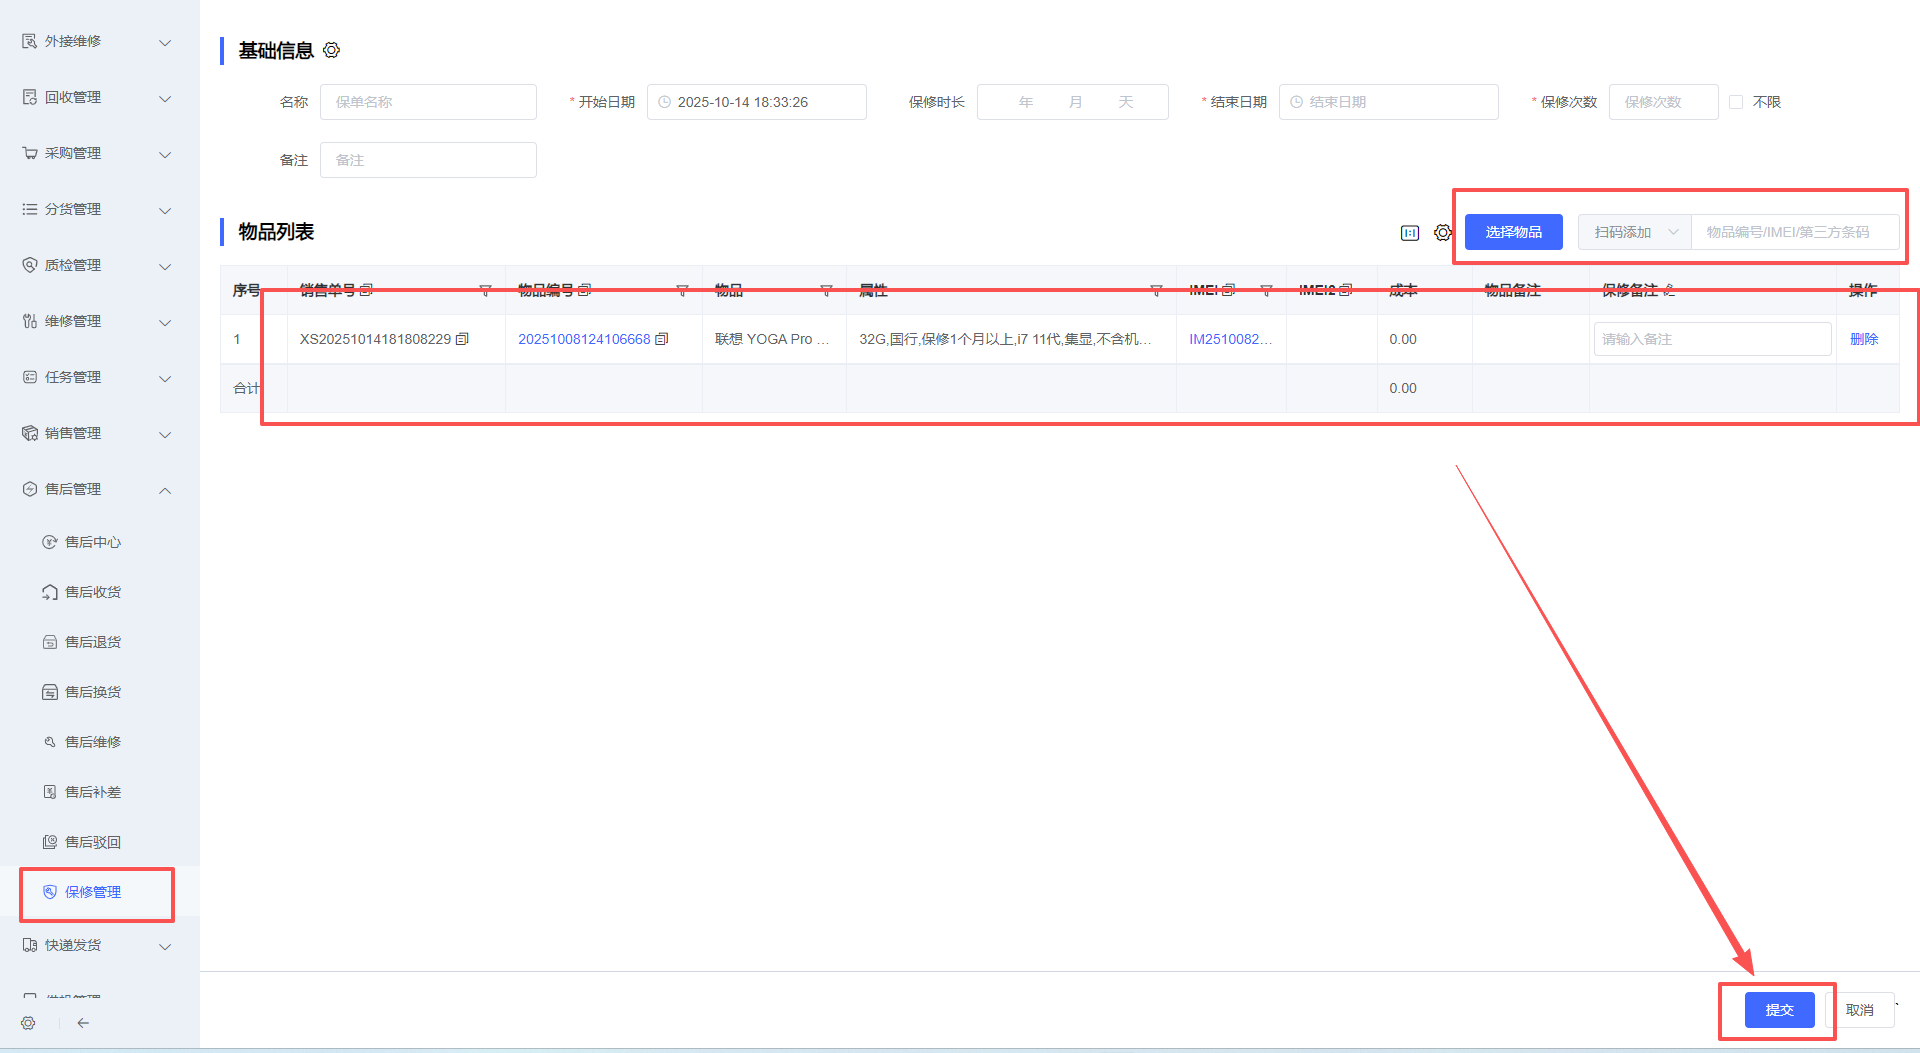The width and height of the screenshot is (1920, 1053).
Task: Open the 扫码添加 dropdown
Action: pyautogui.click(x=1635, y=232)
